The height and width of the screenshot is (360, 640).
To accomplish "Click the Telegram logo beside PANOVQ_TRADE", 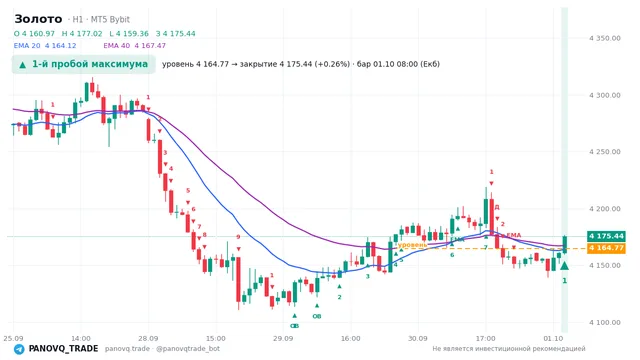I will click(x=19, y=349).
